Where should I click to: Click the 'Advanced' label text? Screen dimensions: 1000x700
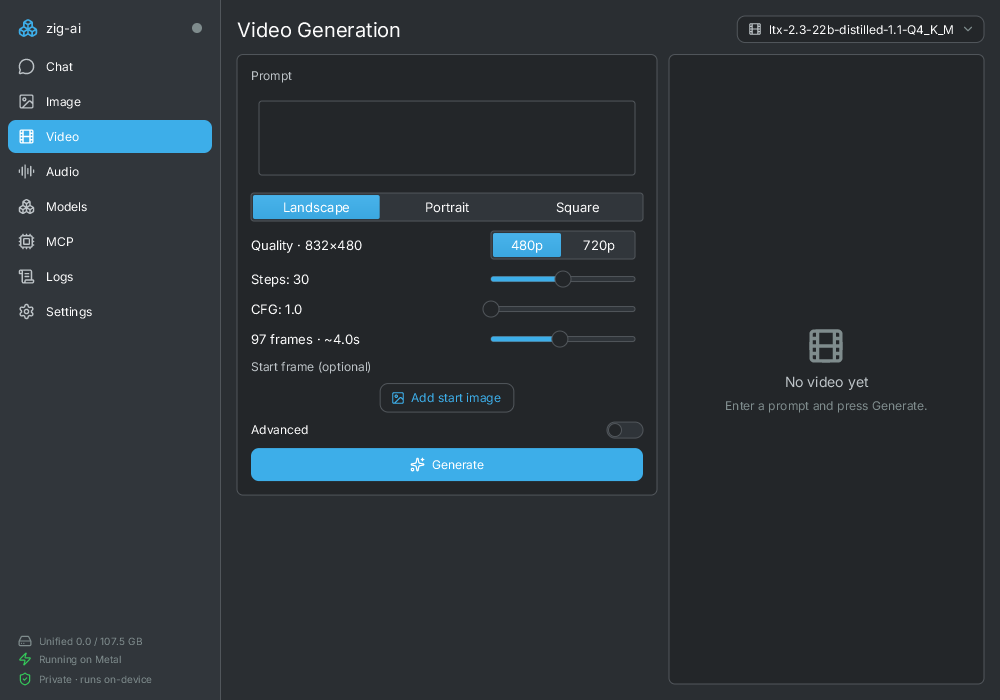click(x=279, y=430)
